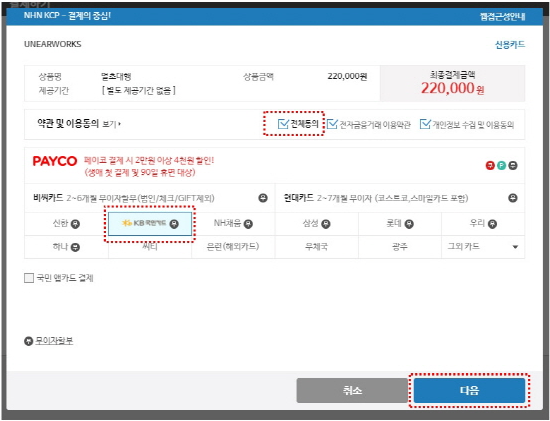Click the info icon beside 현대카드 installment text
The width and height of the screenshot is (550, 421).
point(513,198)
